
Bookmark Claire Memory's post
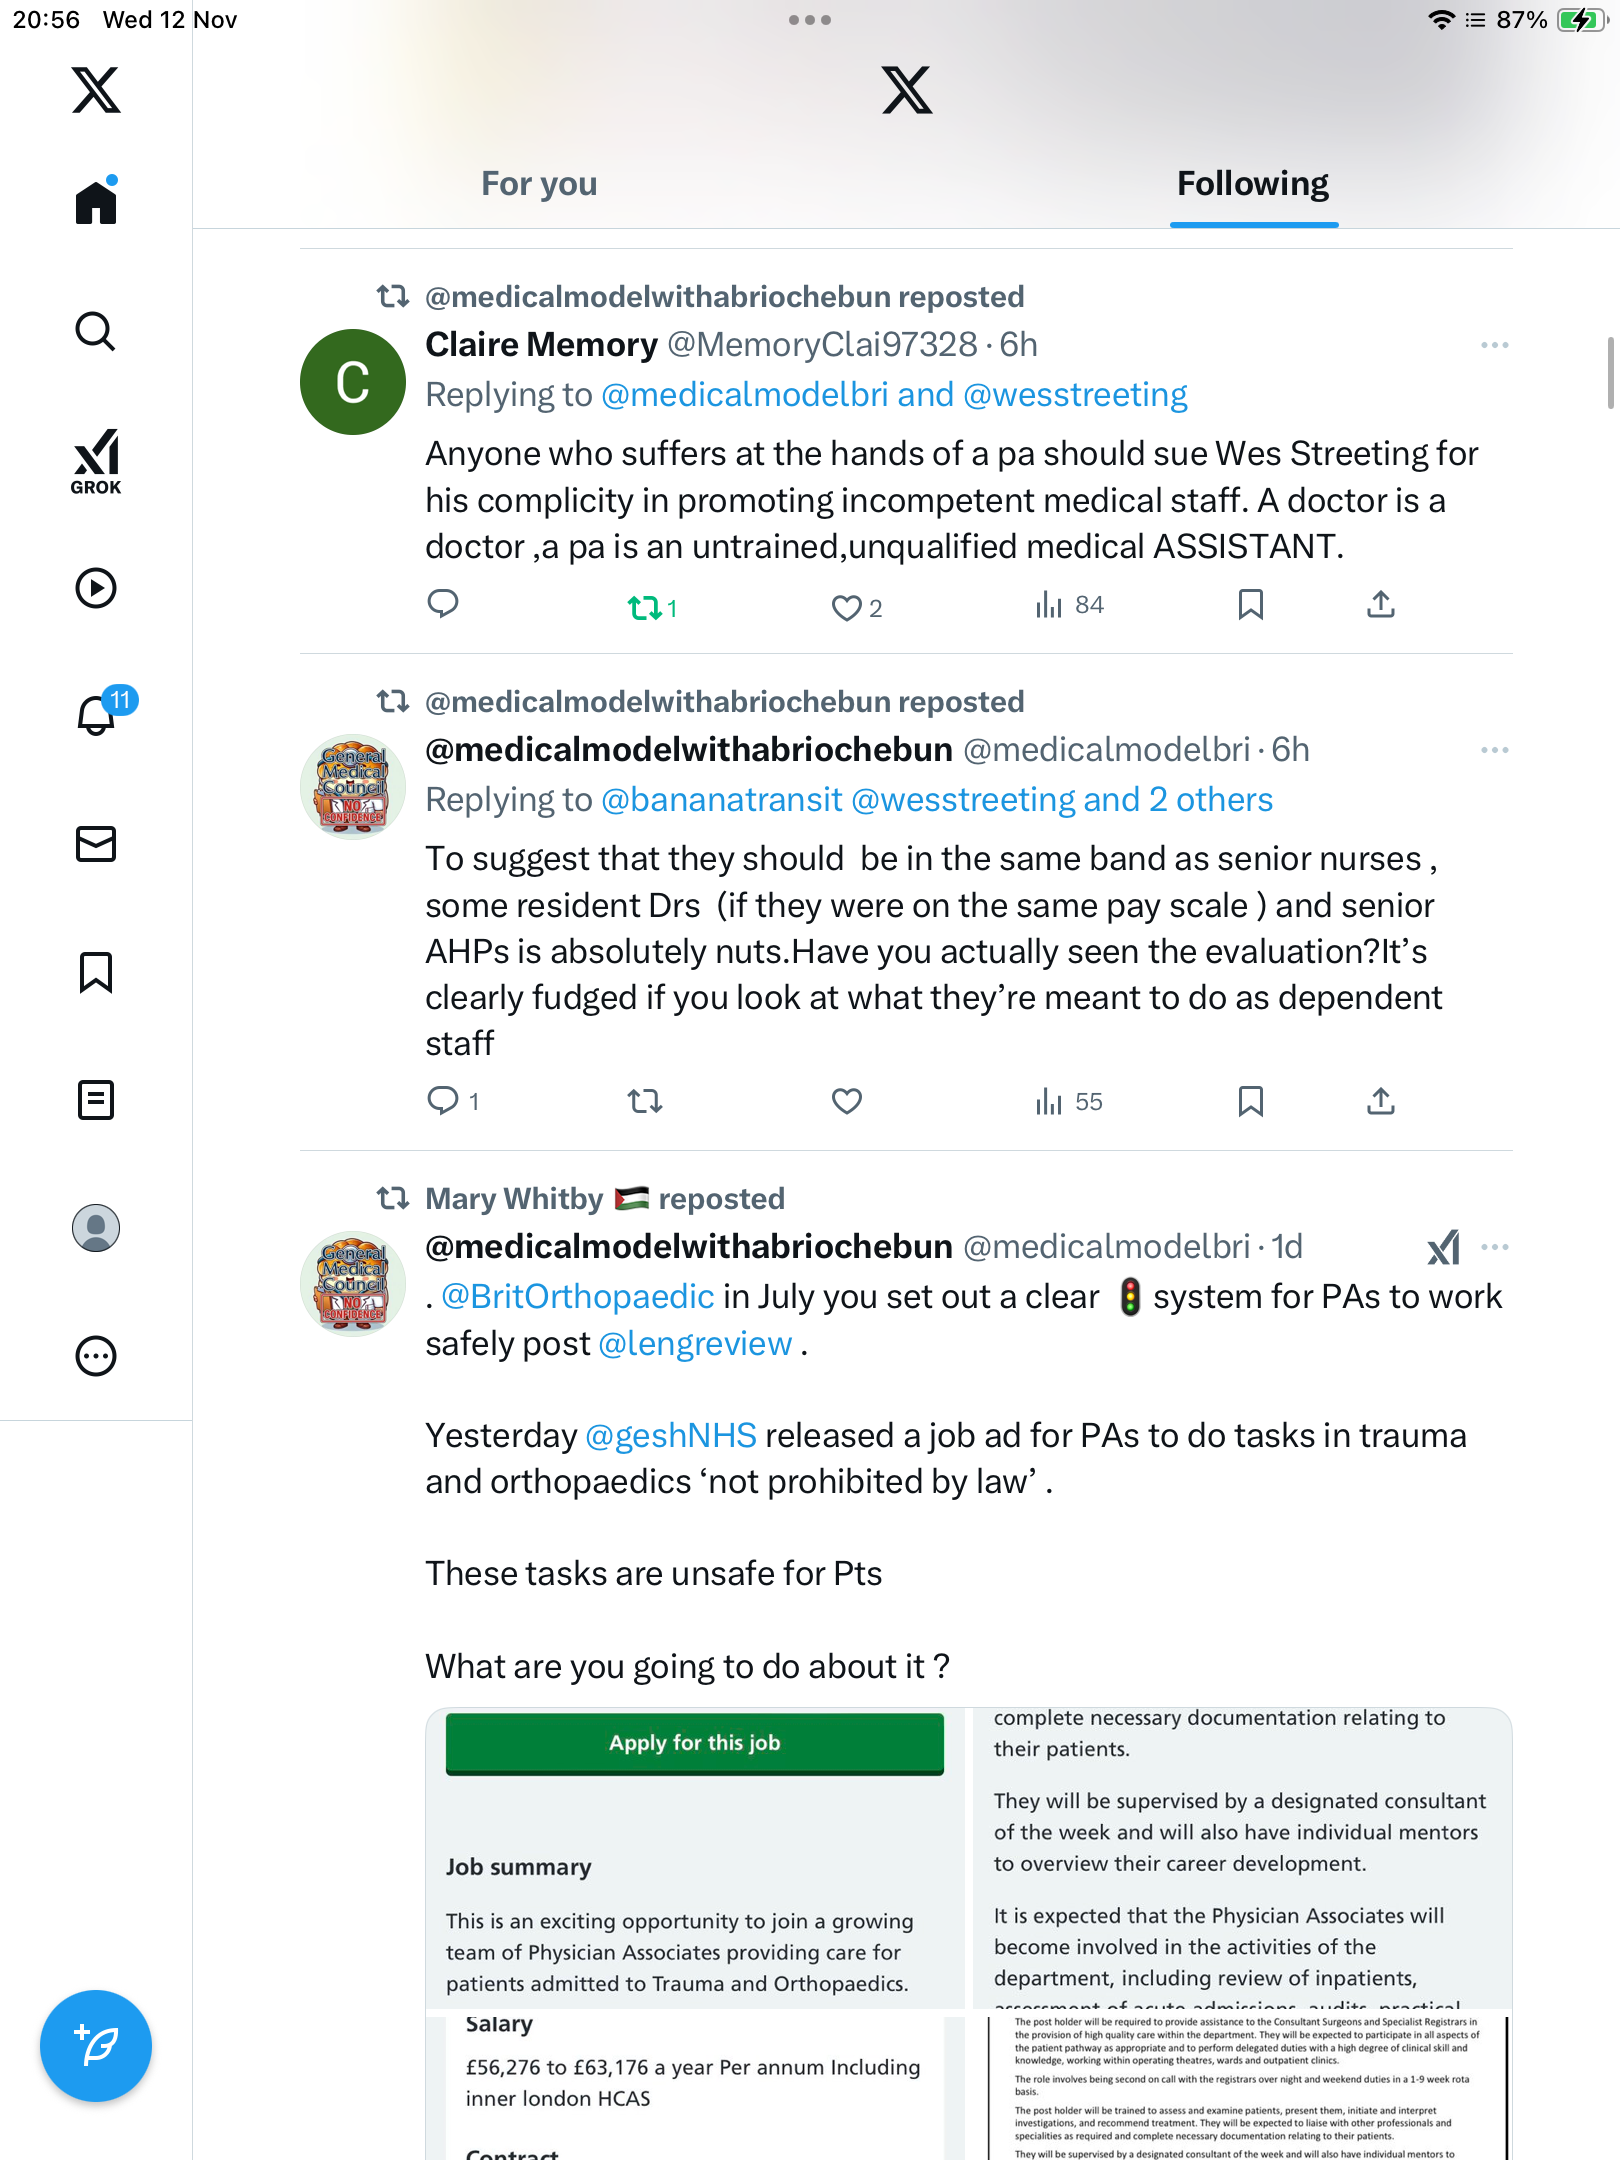click(1250, 605)
